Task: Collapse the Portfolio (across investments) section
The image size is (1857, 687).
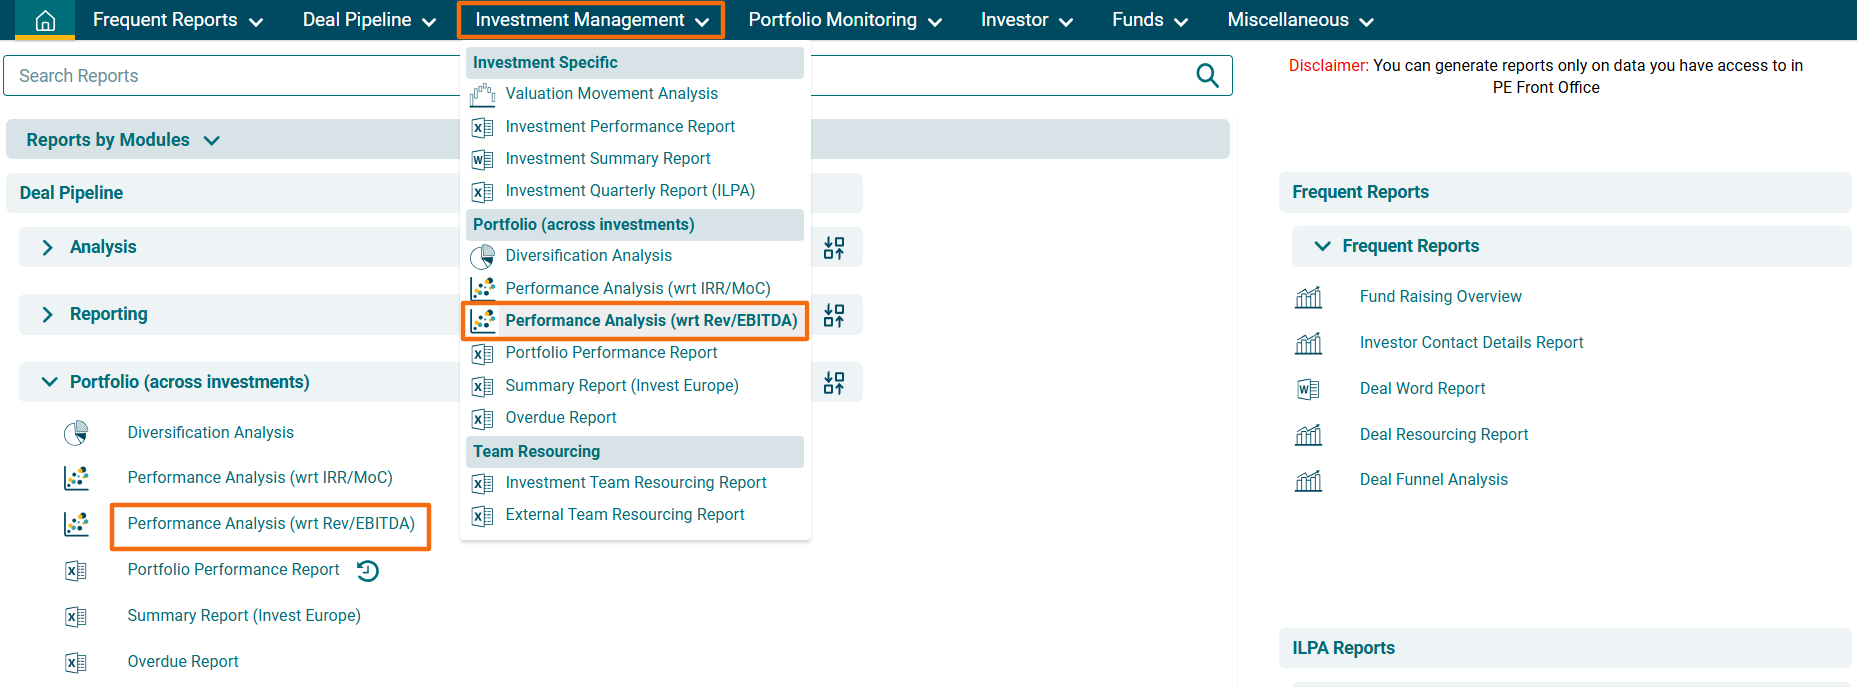Action: click(x=49, y=382)
